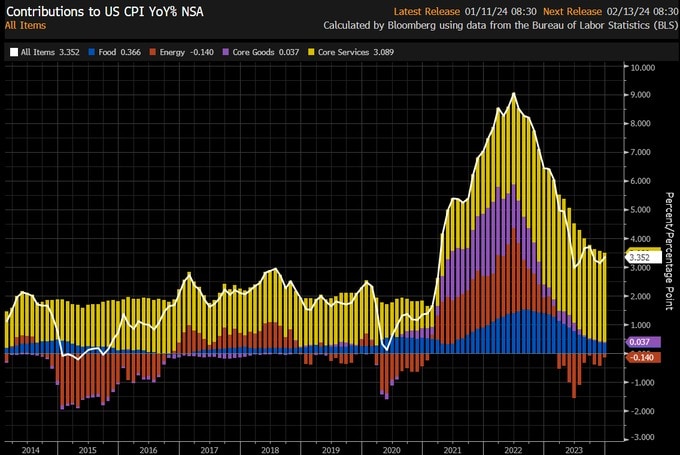Click the 2014 label on time axis
This screenshot has height=455, width=680.
click(x=30, y=450)
